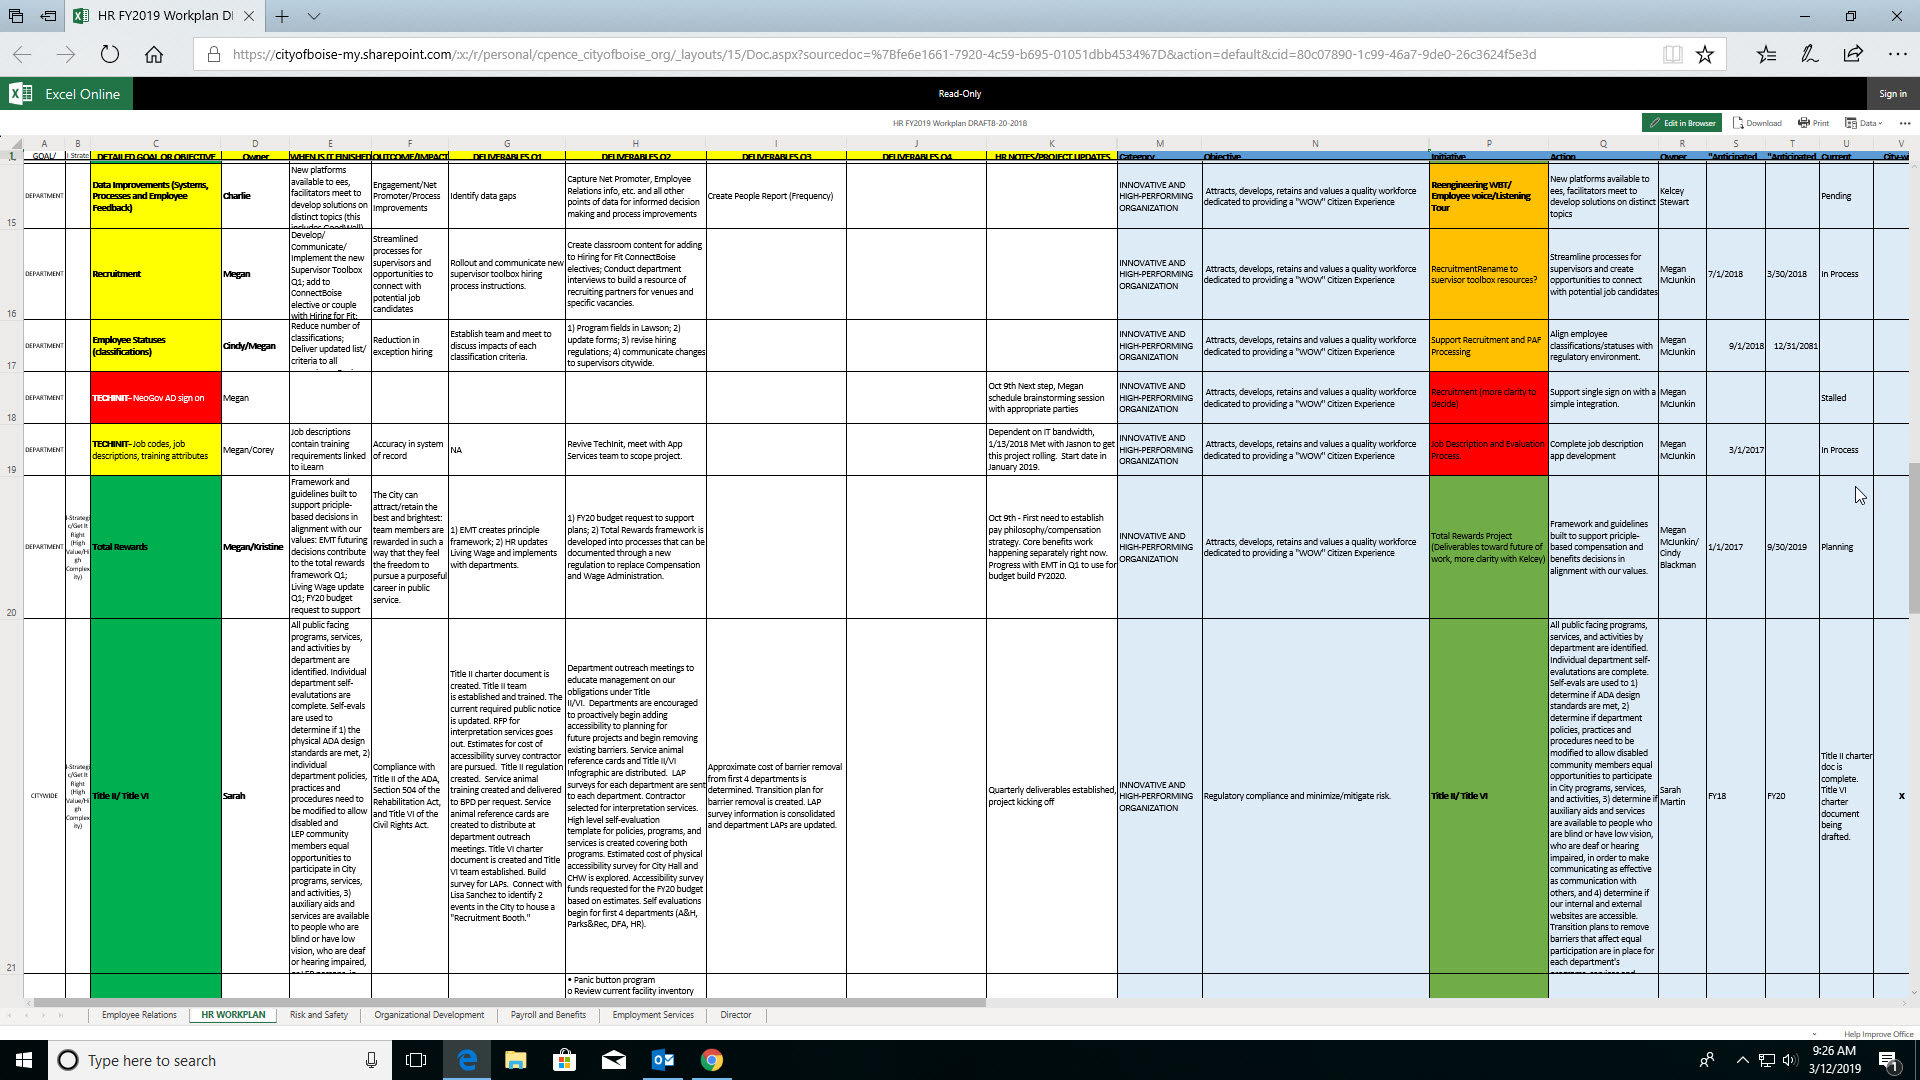Image resolution: width=1920 pixels, height=1080 pixels.
Task: Click the Create People Report (Frequency) cell
Action: click(x=776, y=196)
